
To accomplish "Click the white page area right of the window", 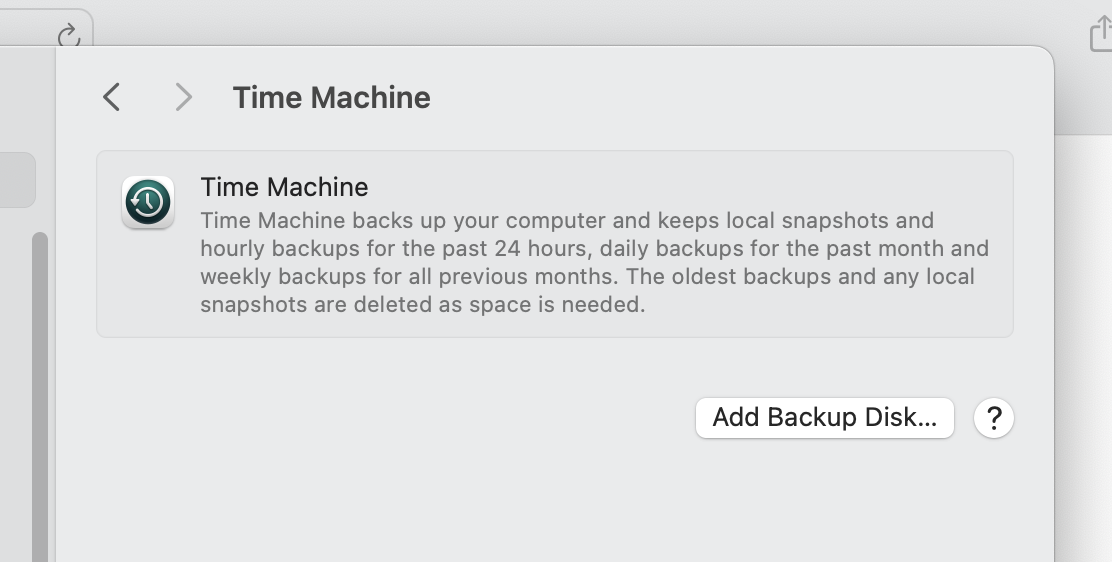I will [1083, 348].
